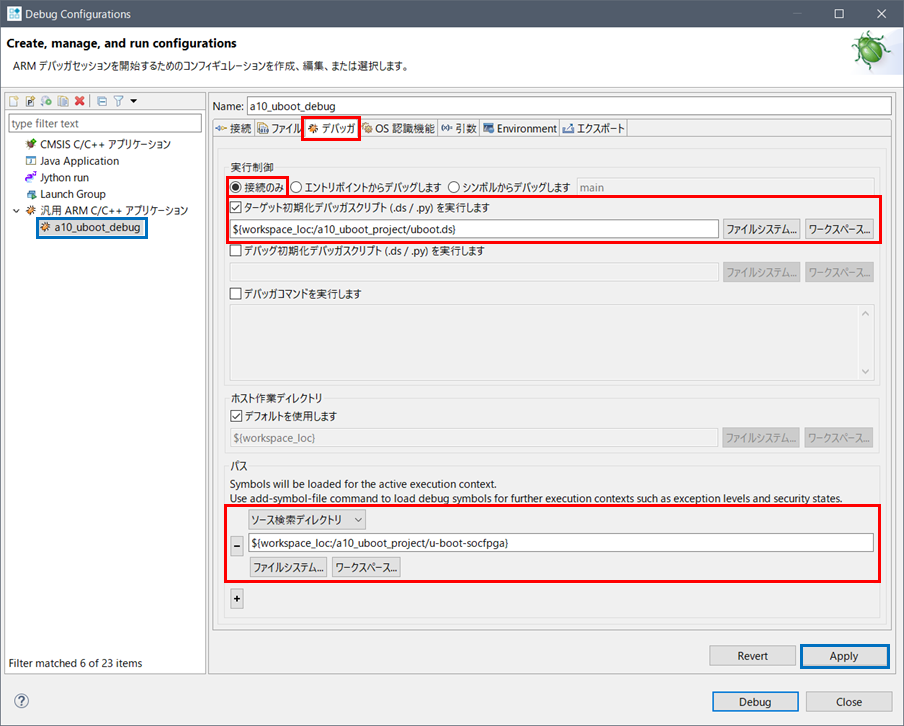Select the 接続のみ radio button
904x726 pixels.
point(236,187)
